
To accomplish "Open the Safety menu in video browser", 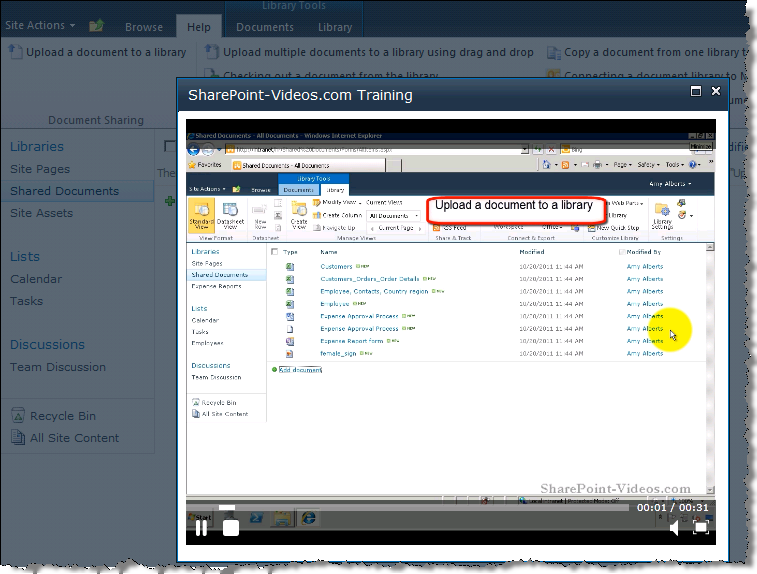I will [648, 165].
